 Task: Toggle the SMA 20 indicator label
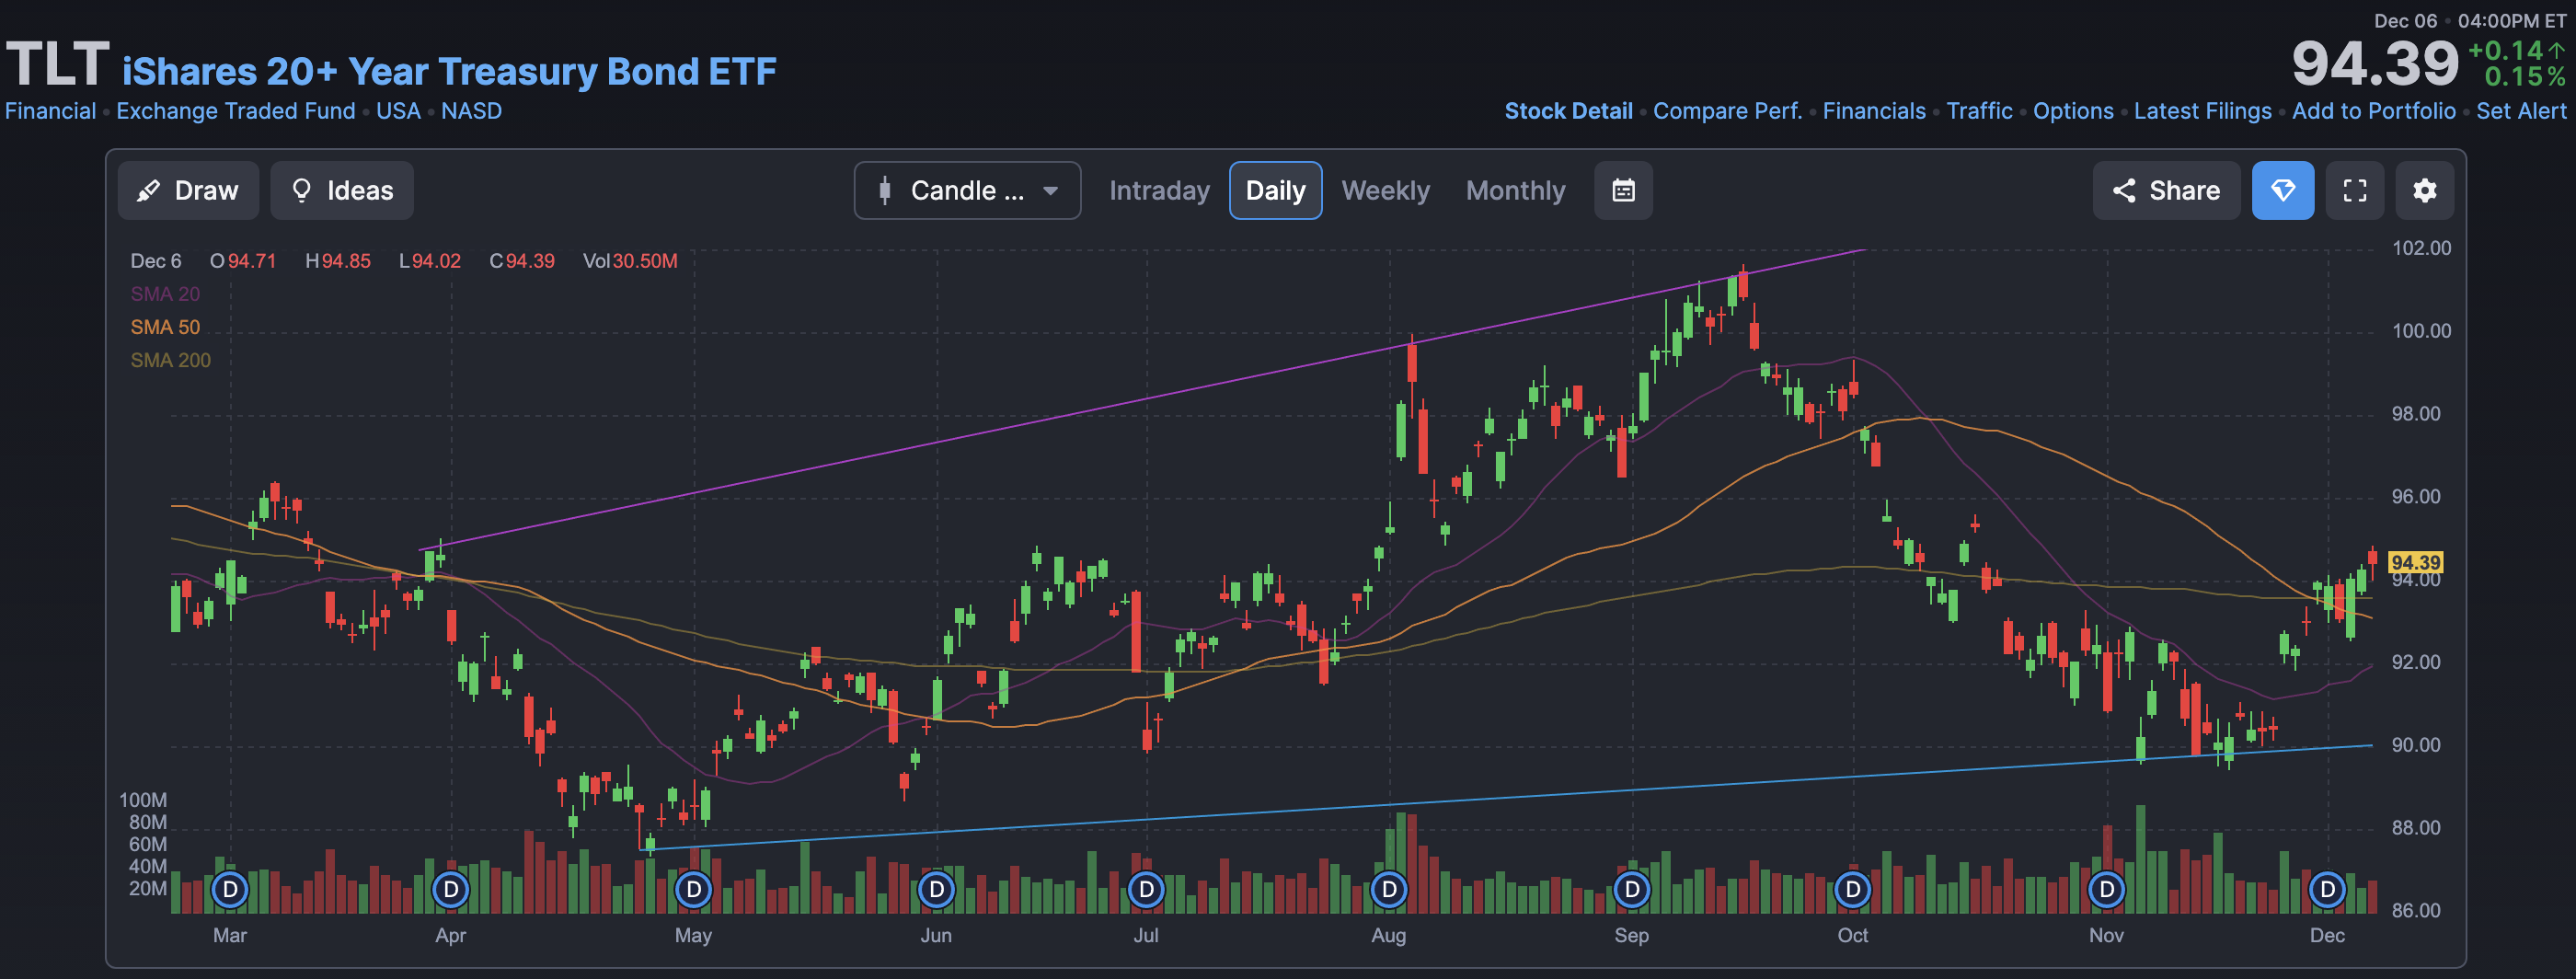165,294
